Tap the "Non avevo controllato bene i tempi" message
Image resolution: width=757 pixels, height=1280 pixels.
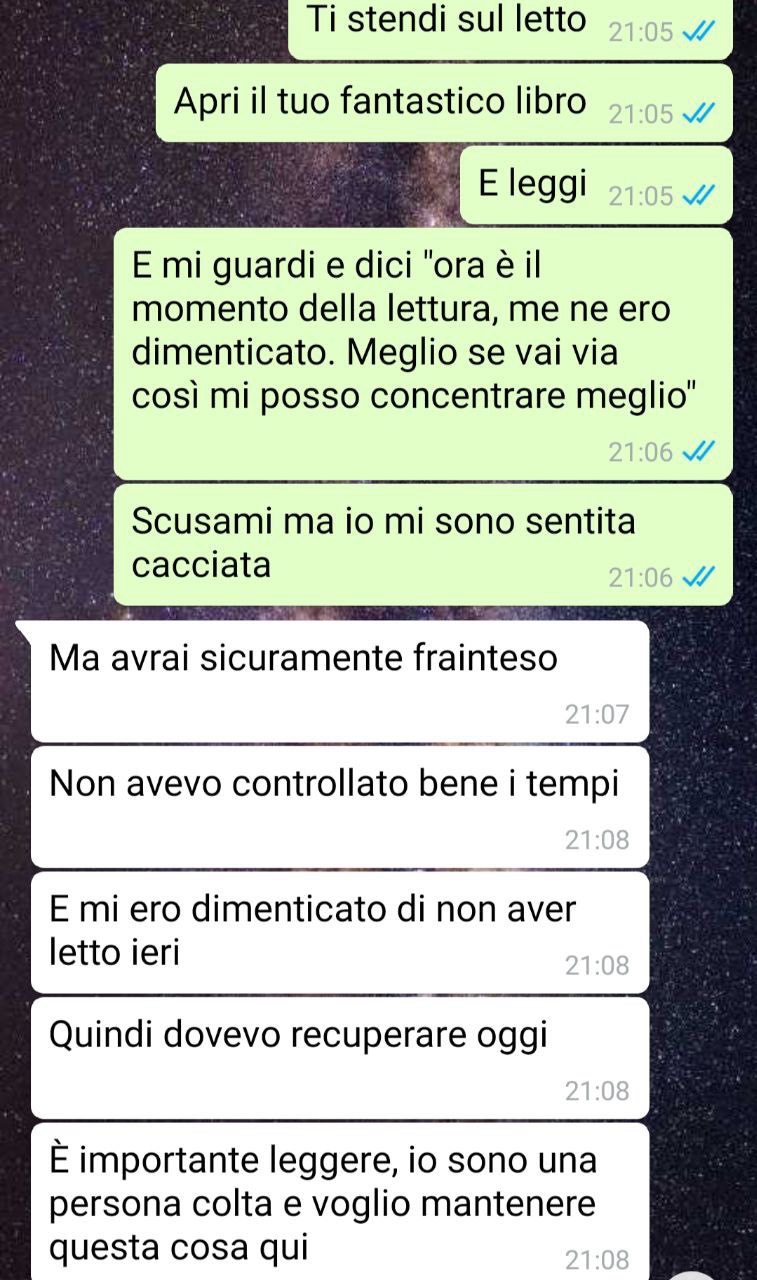click(x=340, y=806)
